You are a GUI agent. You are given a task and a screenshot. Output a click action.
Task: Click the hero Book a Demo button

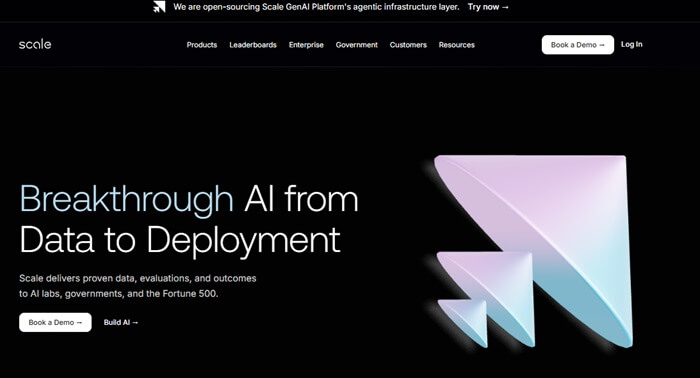[x=55, y=322]
